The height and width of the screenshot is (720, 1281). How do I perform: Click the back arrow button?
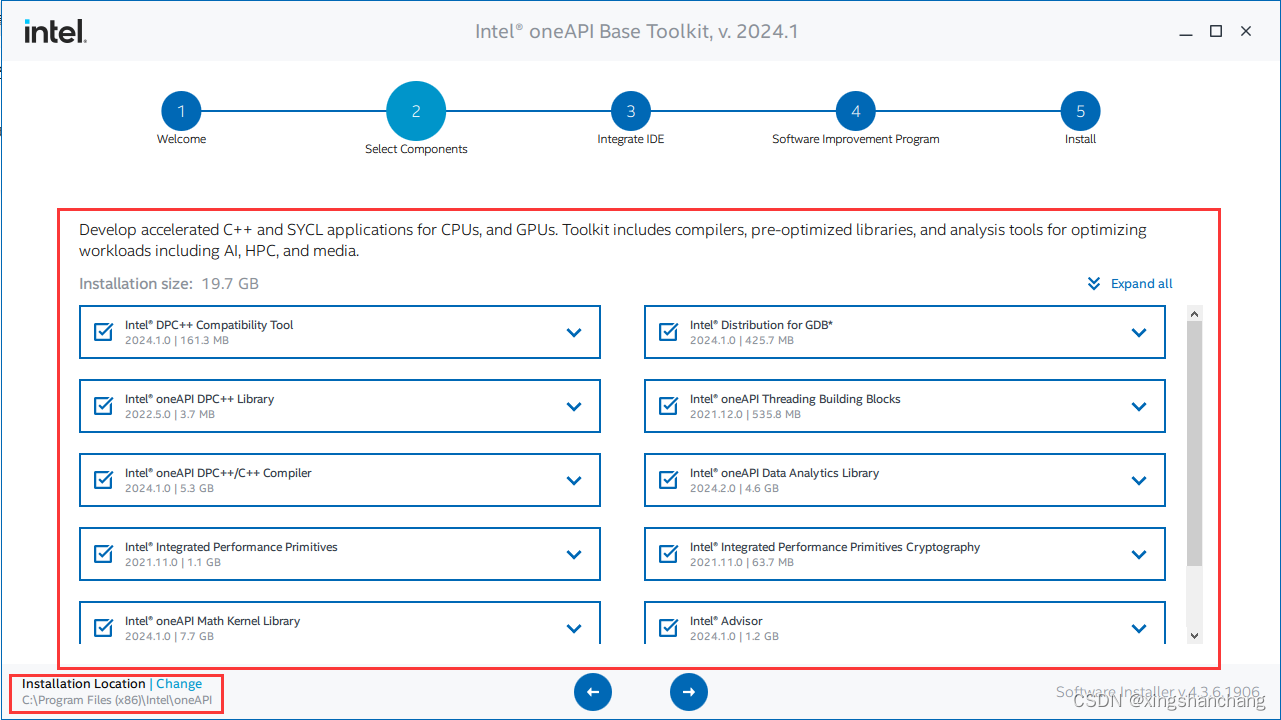[593, 692]
